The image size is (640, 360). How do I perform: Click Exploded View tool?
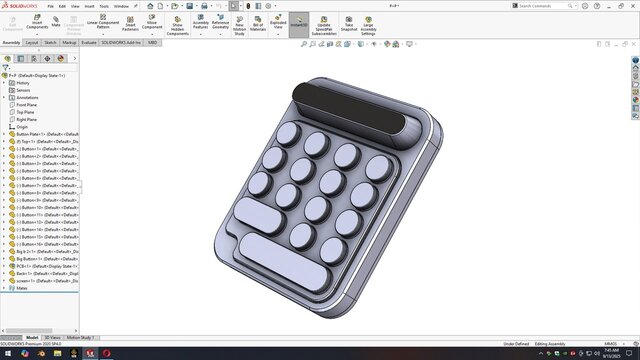pos(278,22)
